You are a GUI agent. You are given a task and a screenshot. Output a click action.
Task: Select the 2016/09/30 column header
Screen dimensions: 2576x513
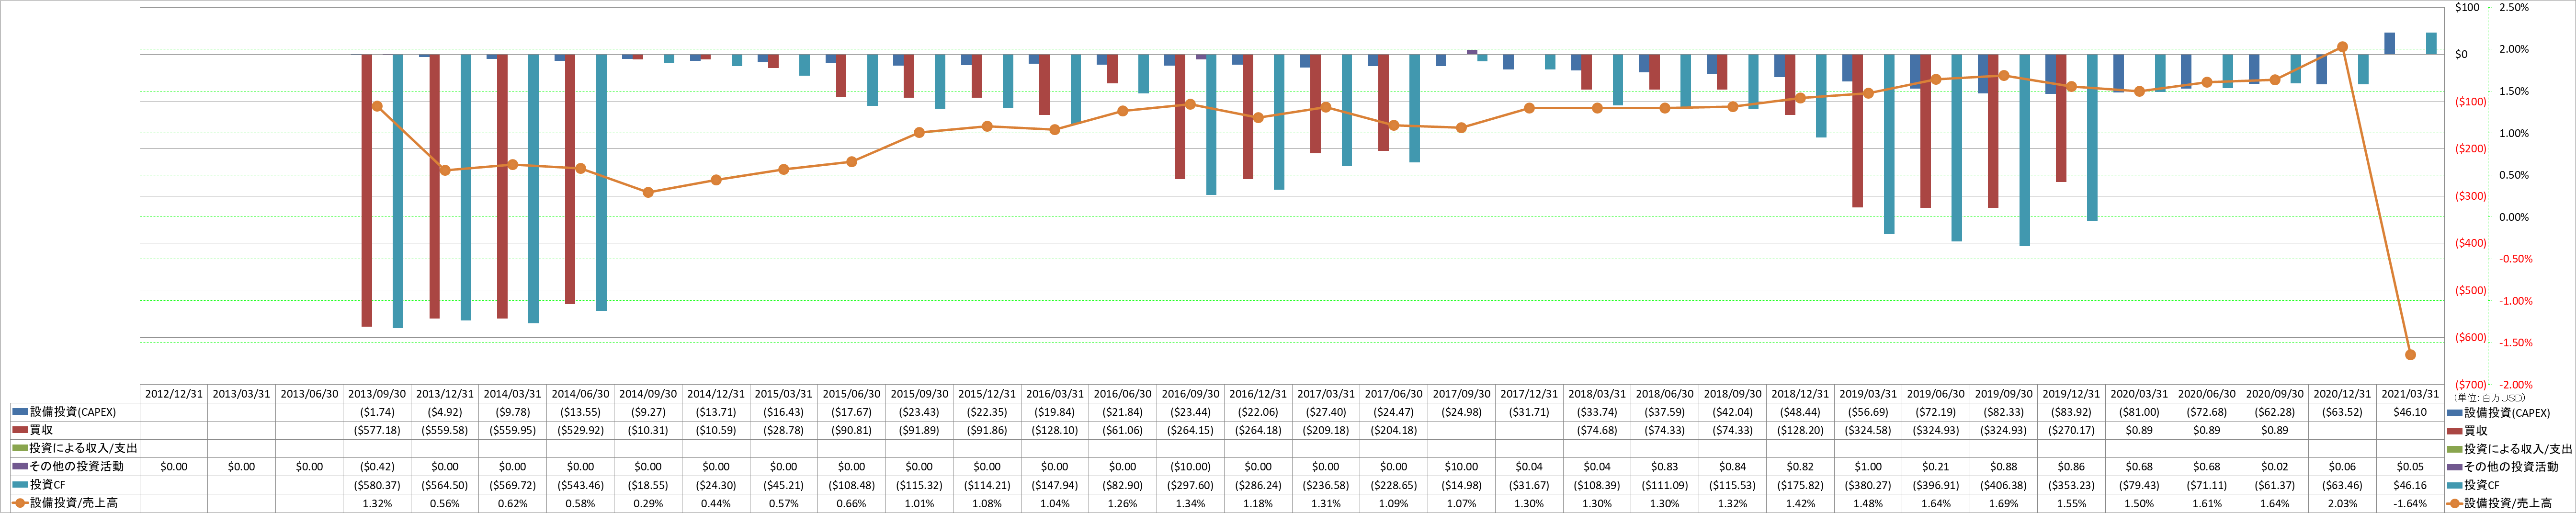[x=1190, y=394]
